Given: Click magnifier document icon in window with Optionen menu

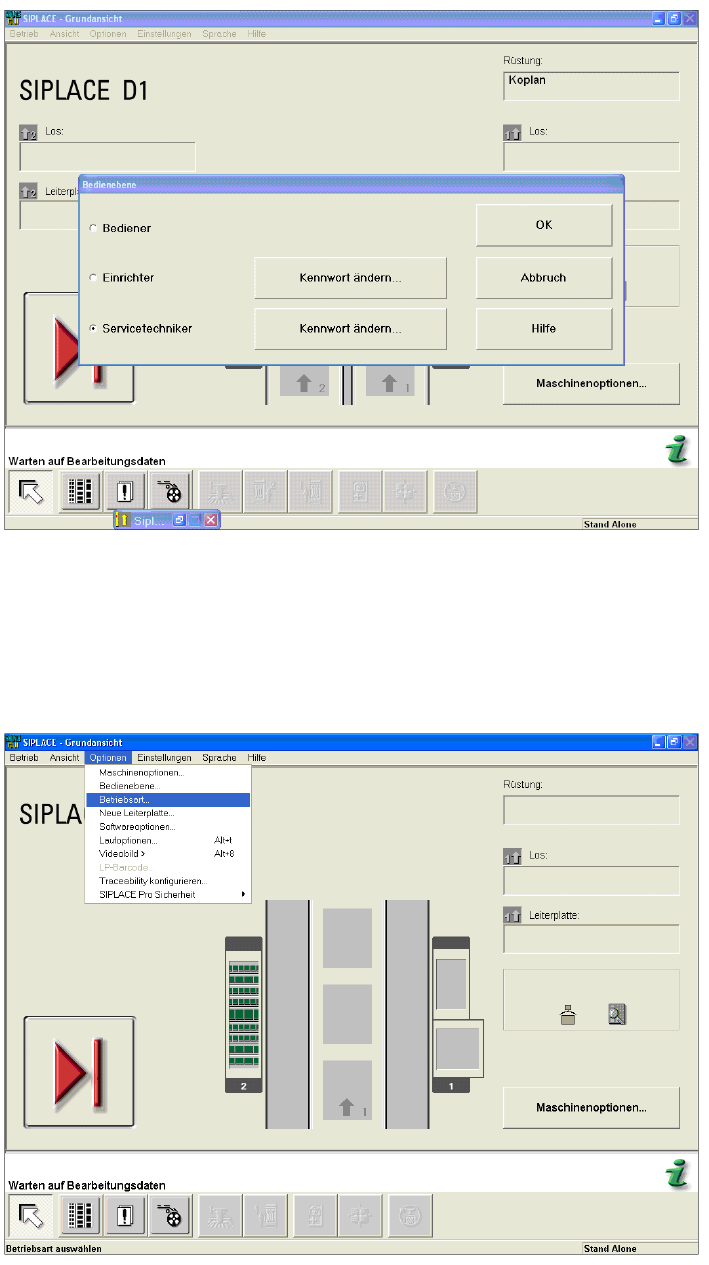Looking at the screenshot, I should (617, 1015).
